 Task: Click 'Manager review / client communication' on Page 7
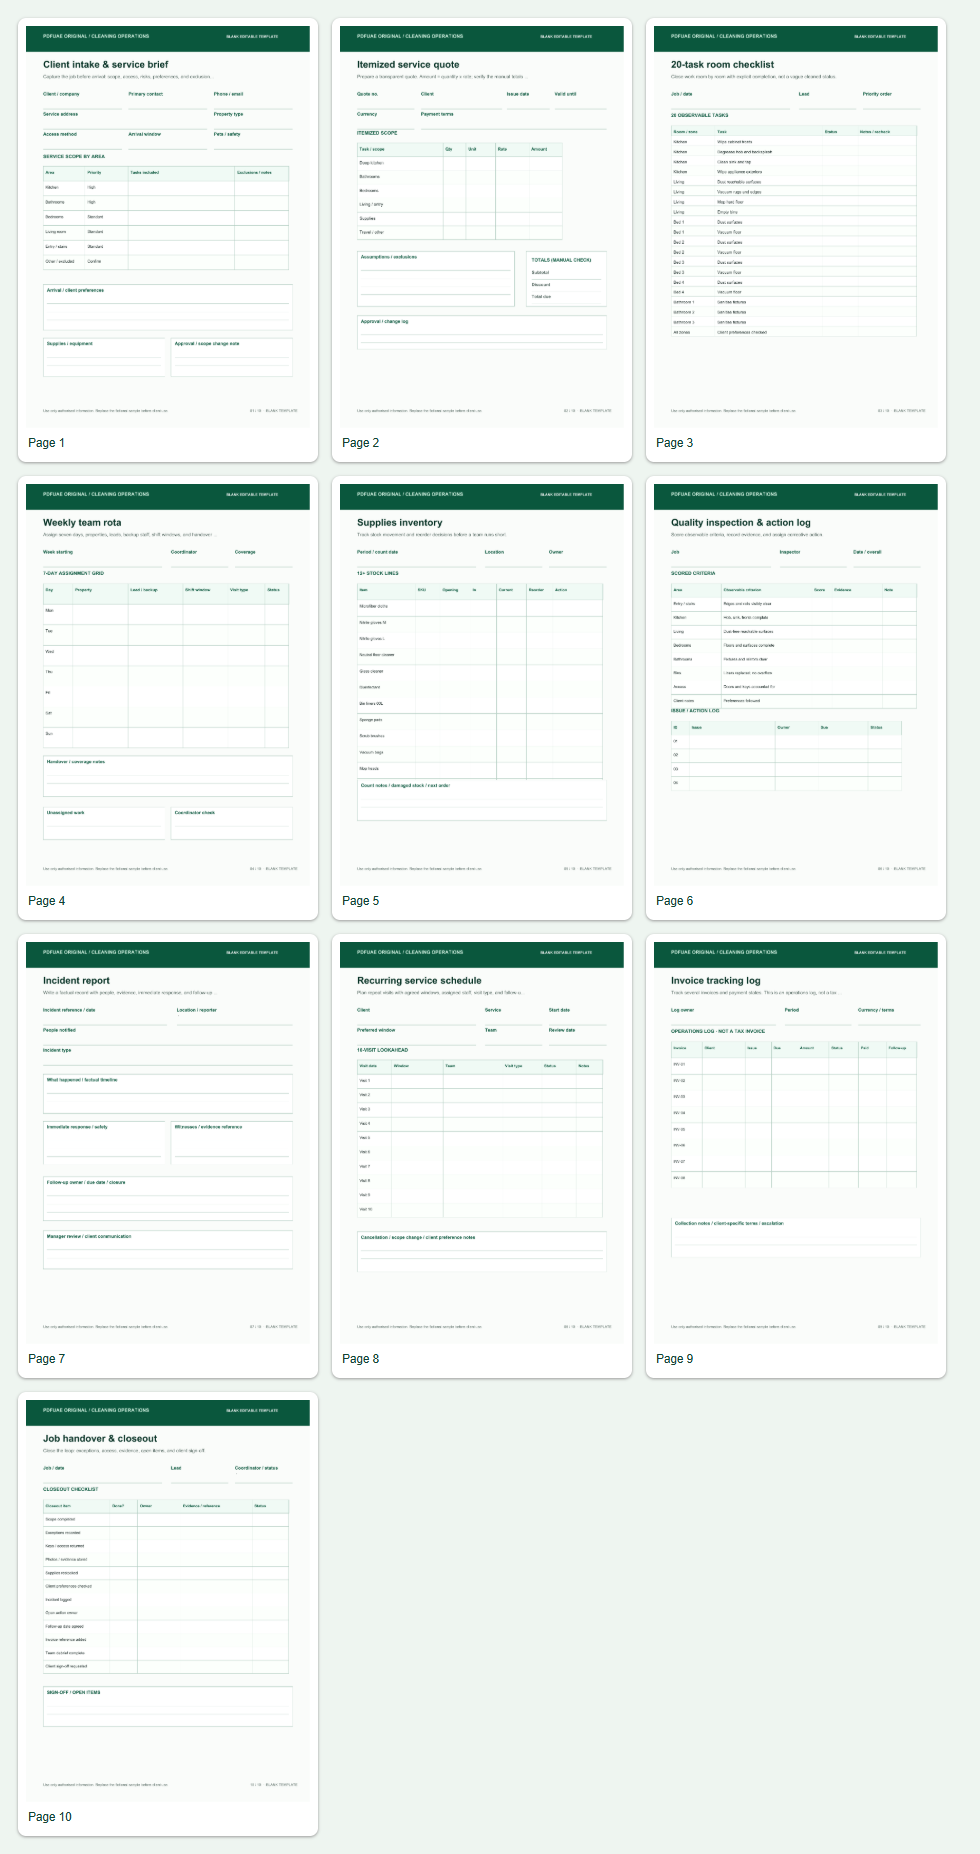168,1249
